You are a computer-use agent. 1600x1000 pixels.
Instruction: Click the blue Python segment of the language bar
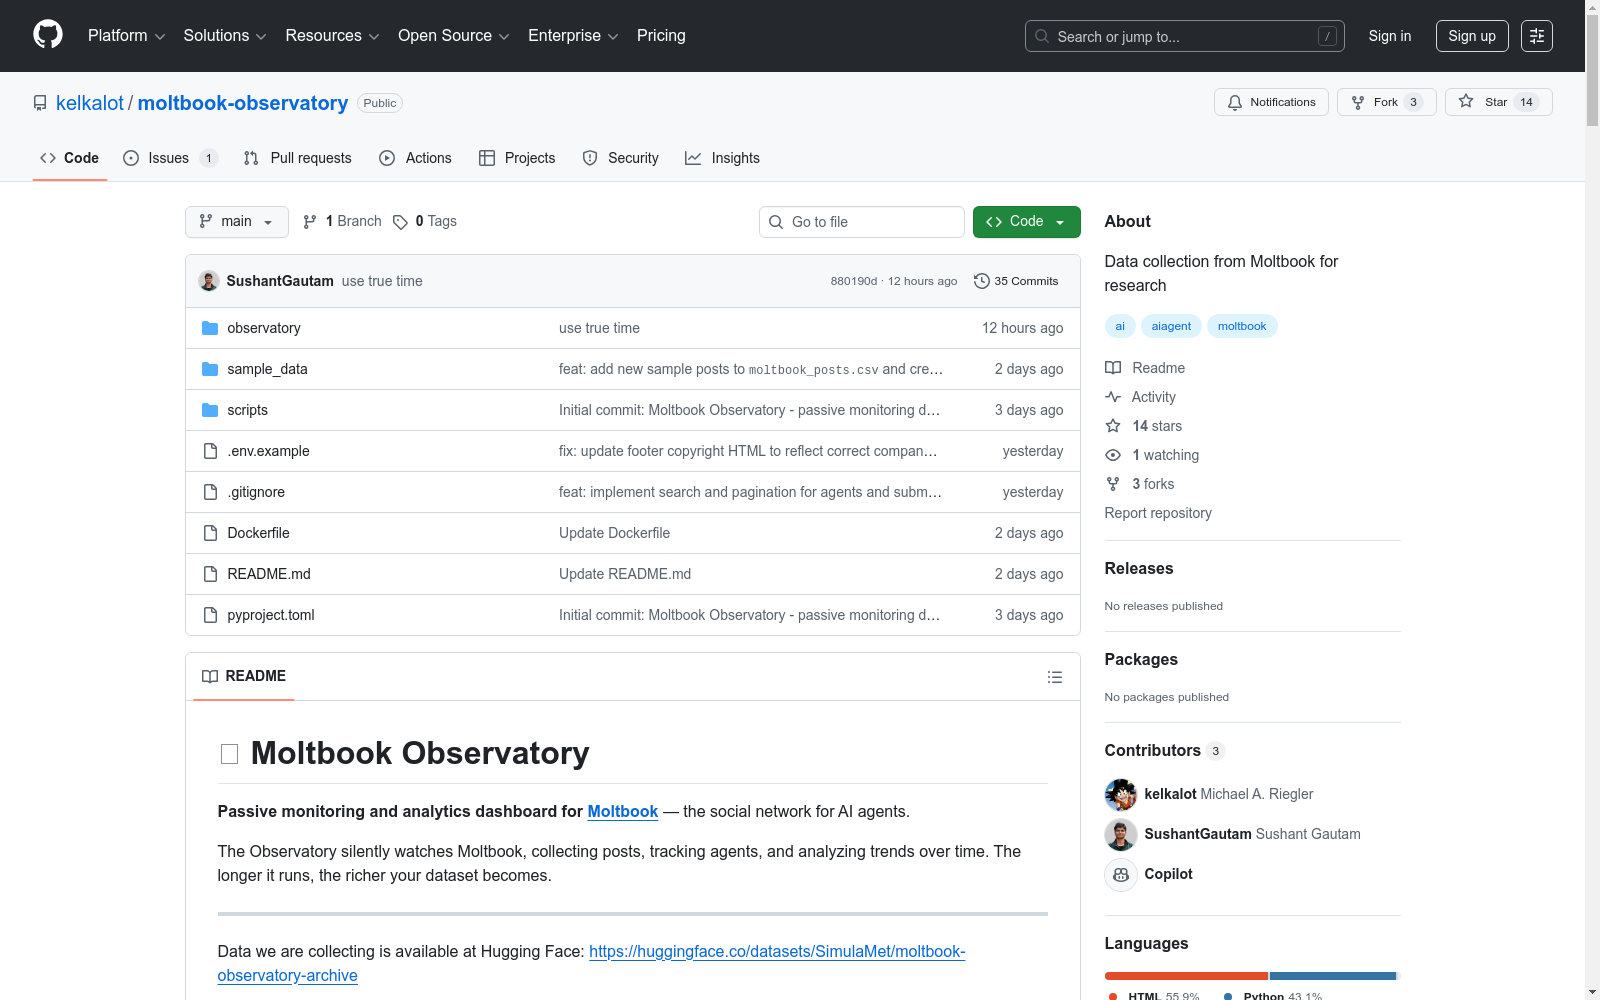(1333, 976)
